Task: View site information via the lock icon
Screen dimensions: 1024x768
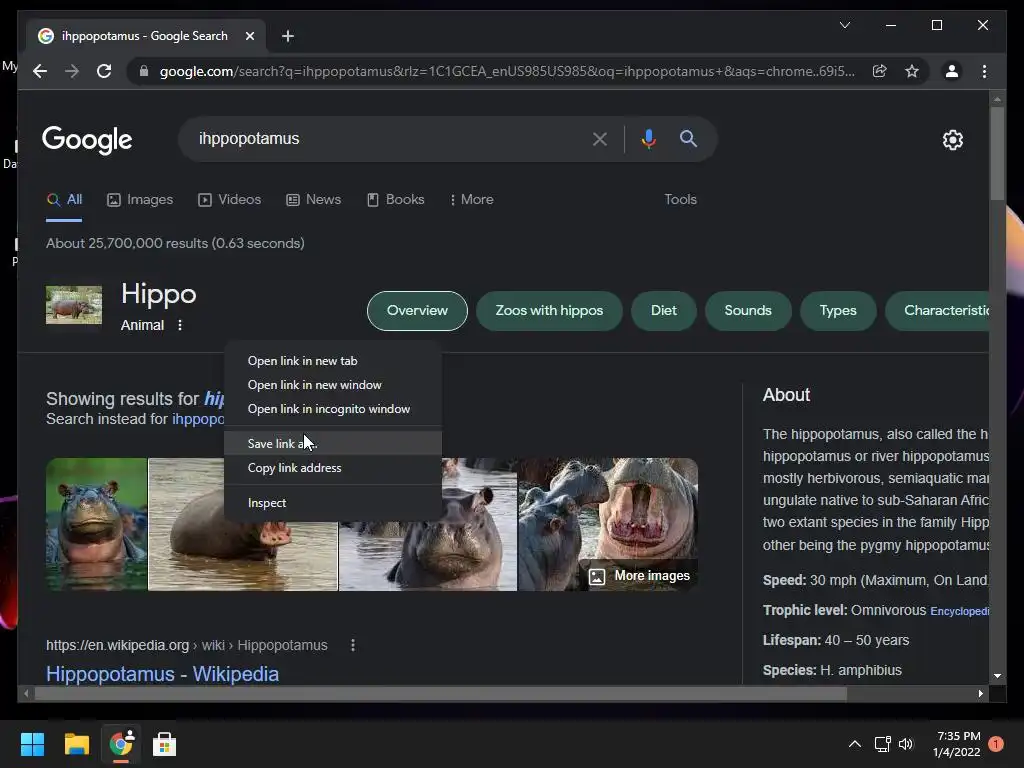Action: click(144, 71)
